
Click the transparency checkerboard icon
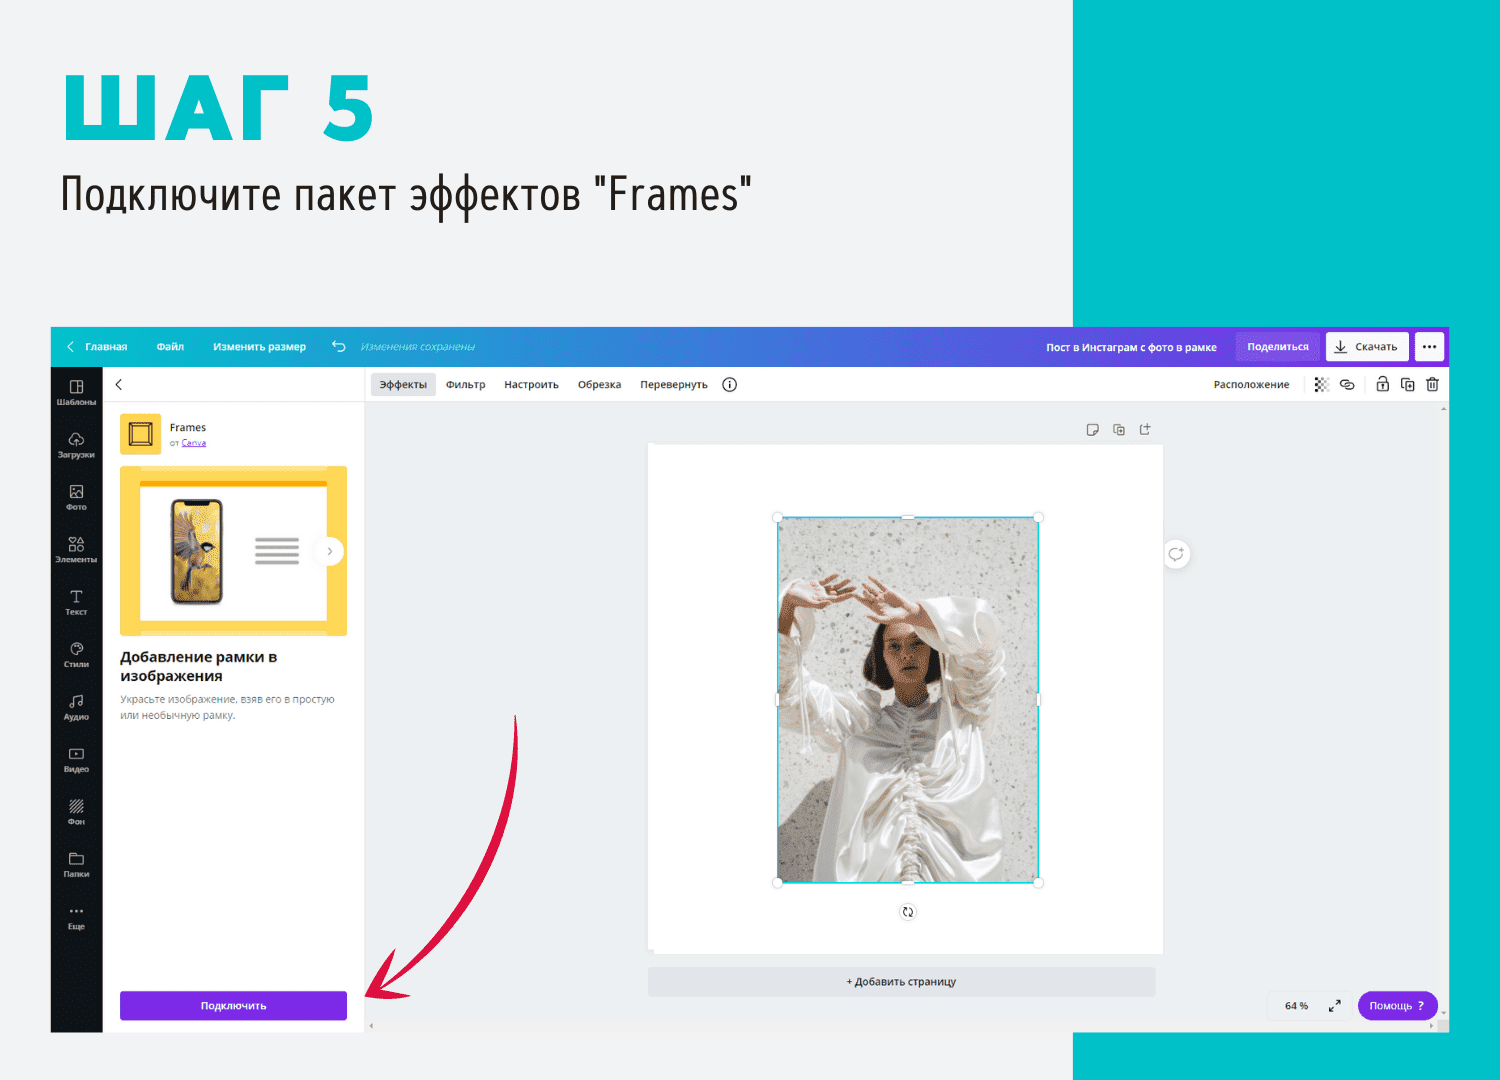[x=1321, y=384]
